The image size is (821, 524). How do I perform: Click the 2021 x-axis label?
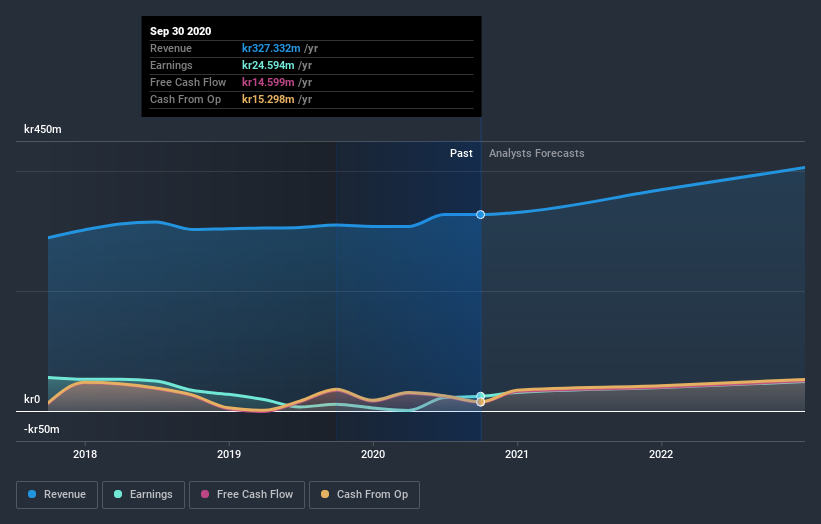(517, 454)
